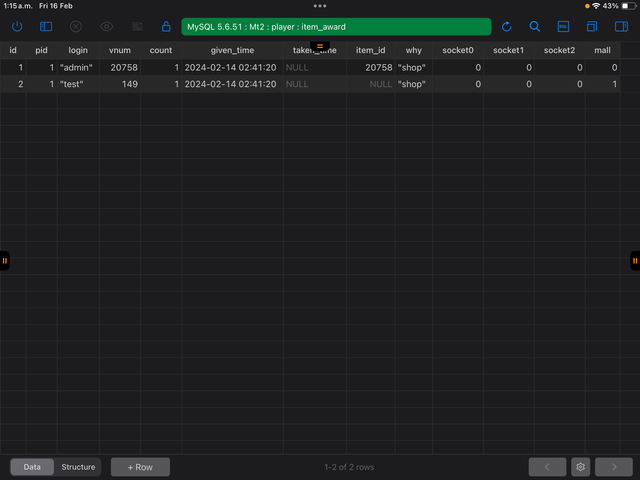Sort by the given_time column header

click(232, 50)
